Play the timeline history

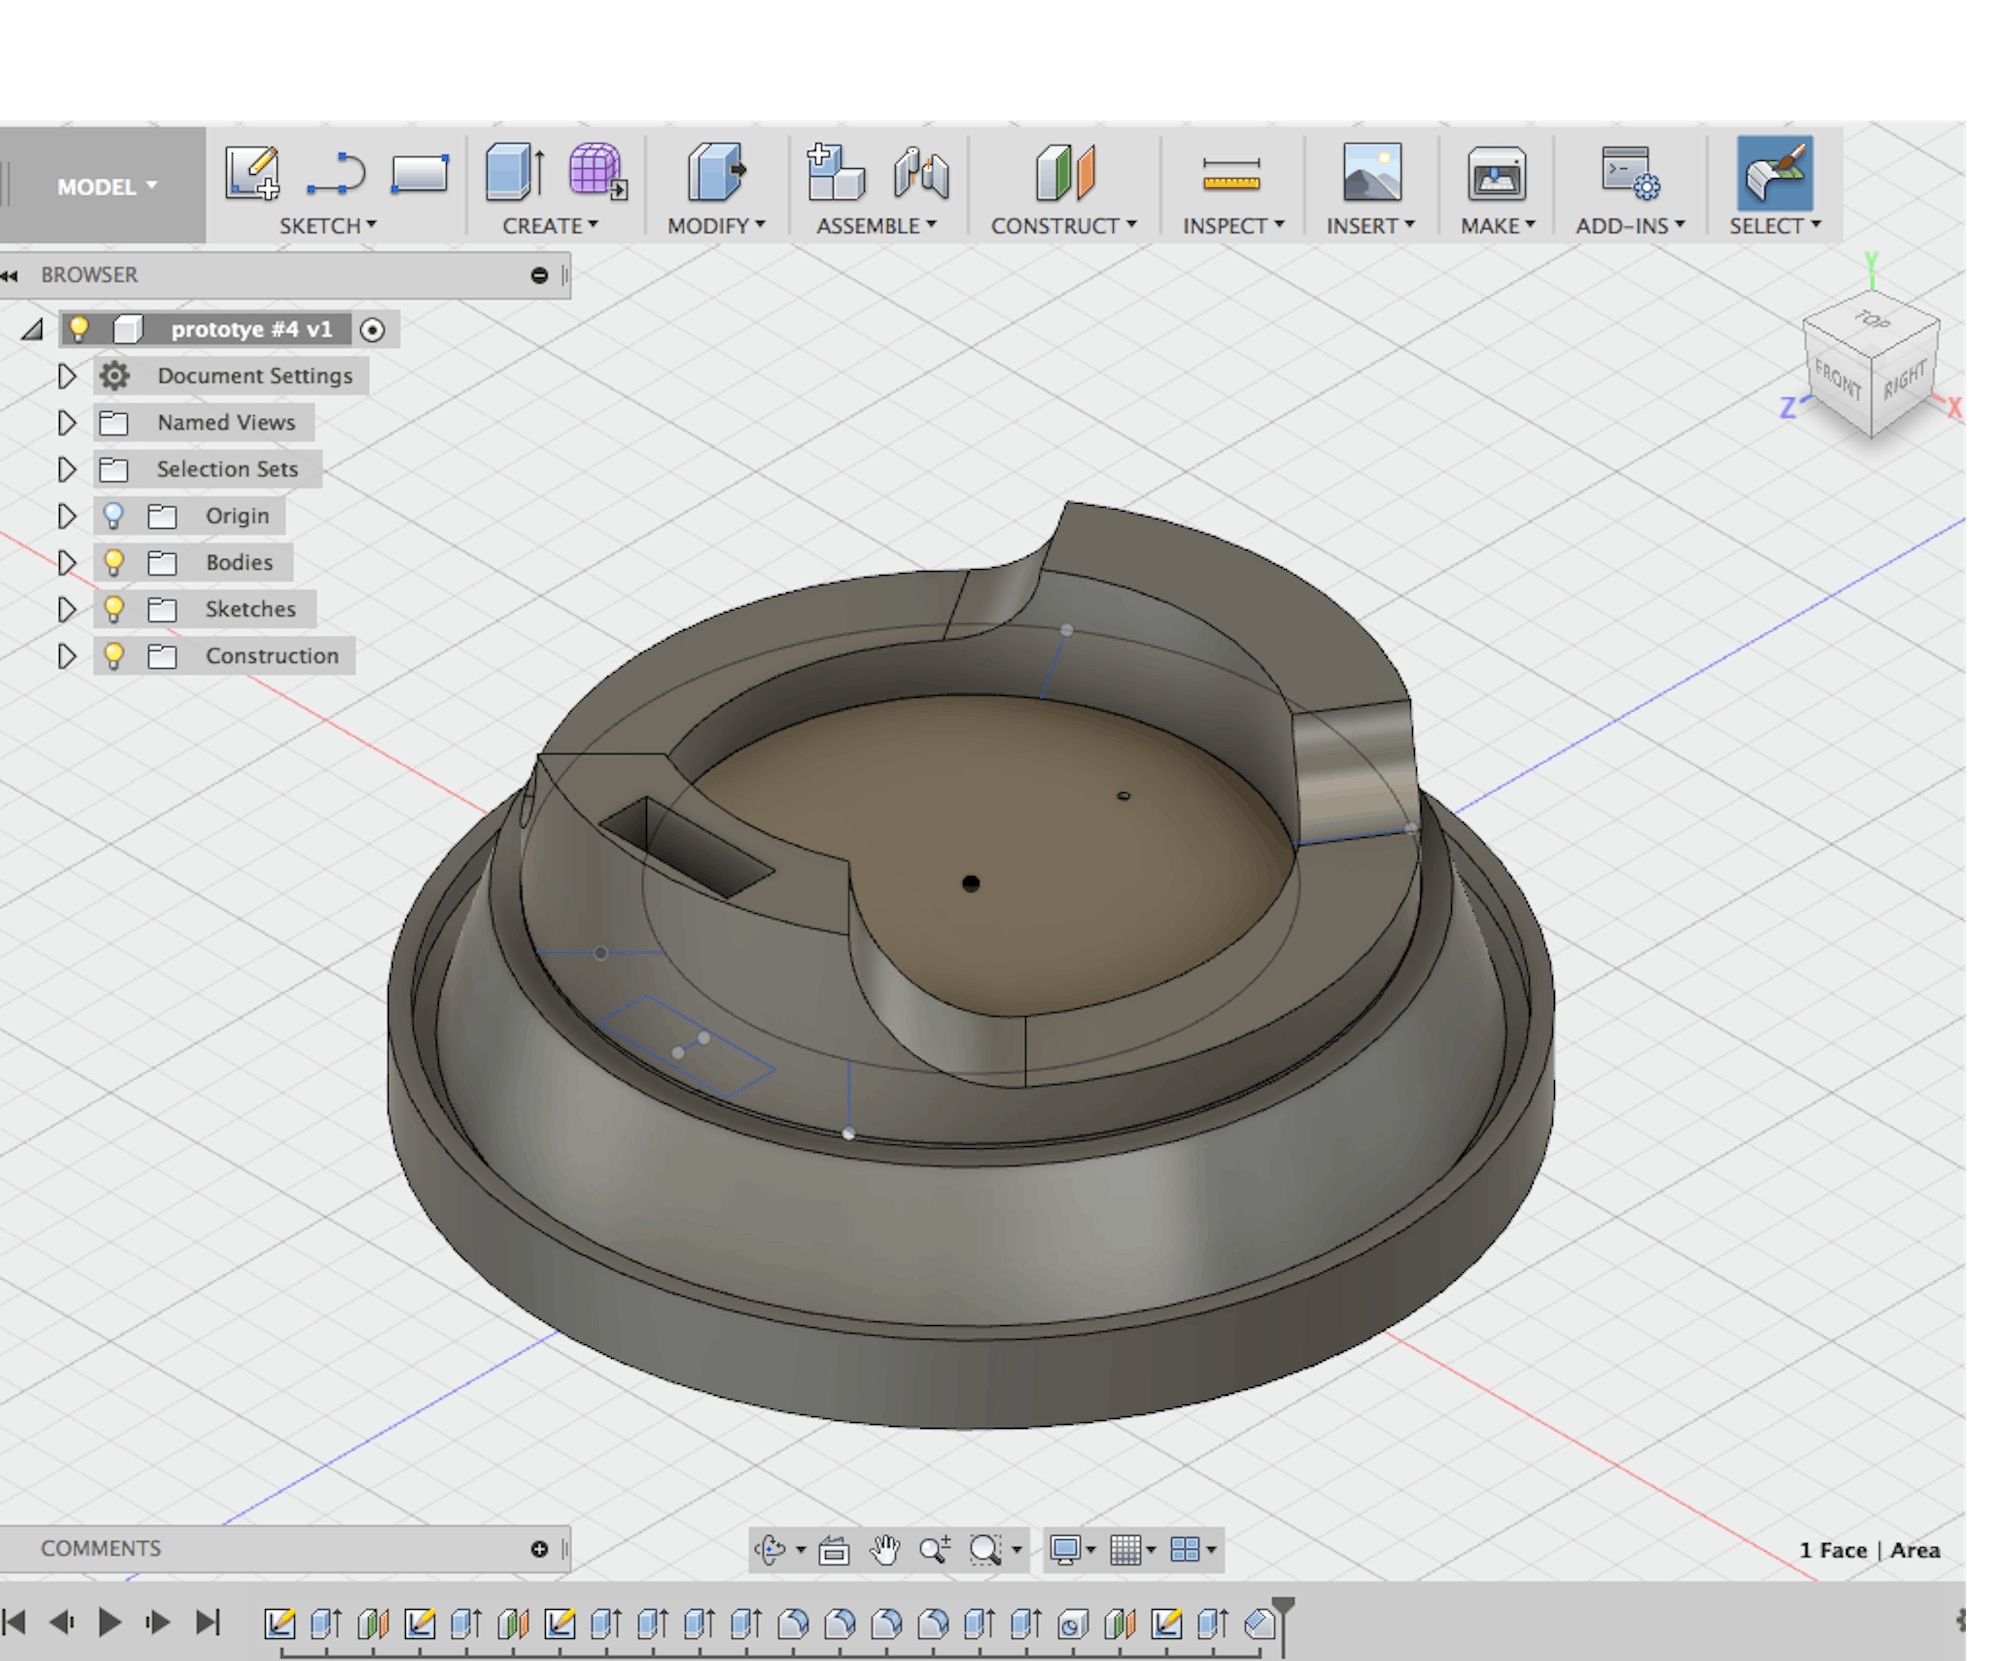pyautogui.click(x=110, y=1622)
